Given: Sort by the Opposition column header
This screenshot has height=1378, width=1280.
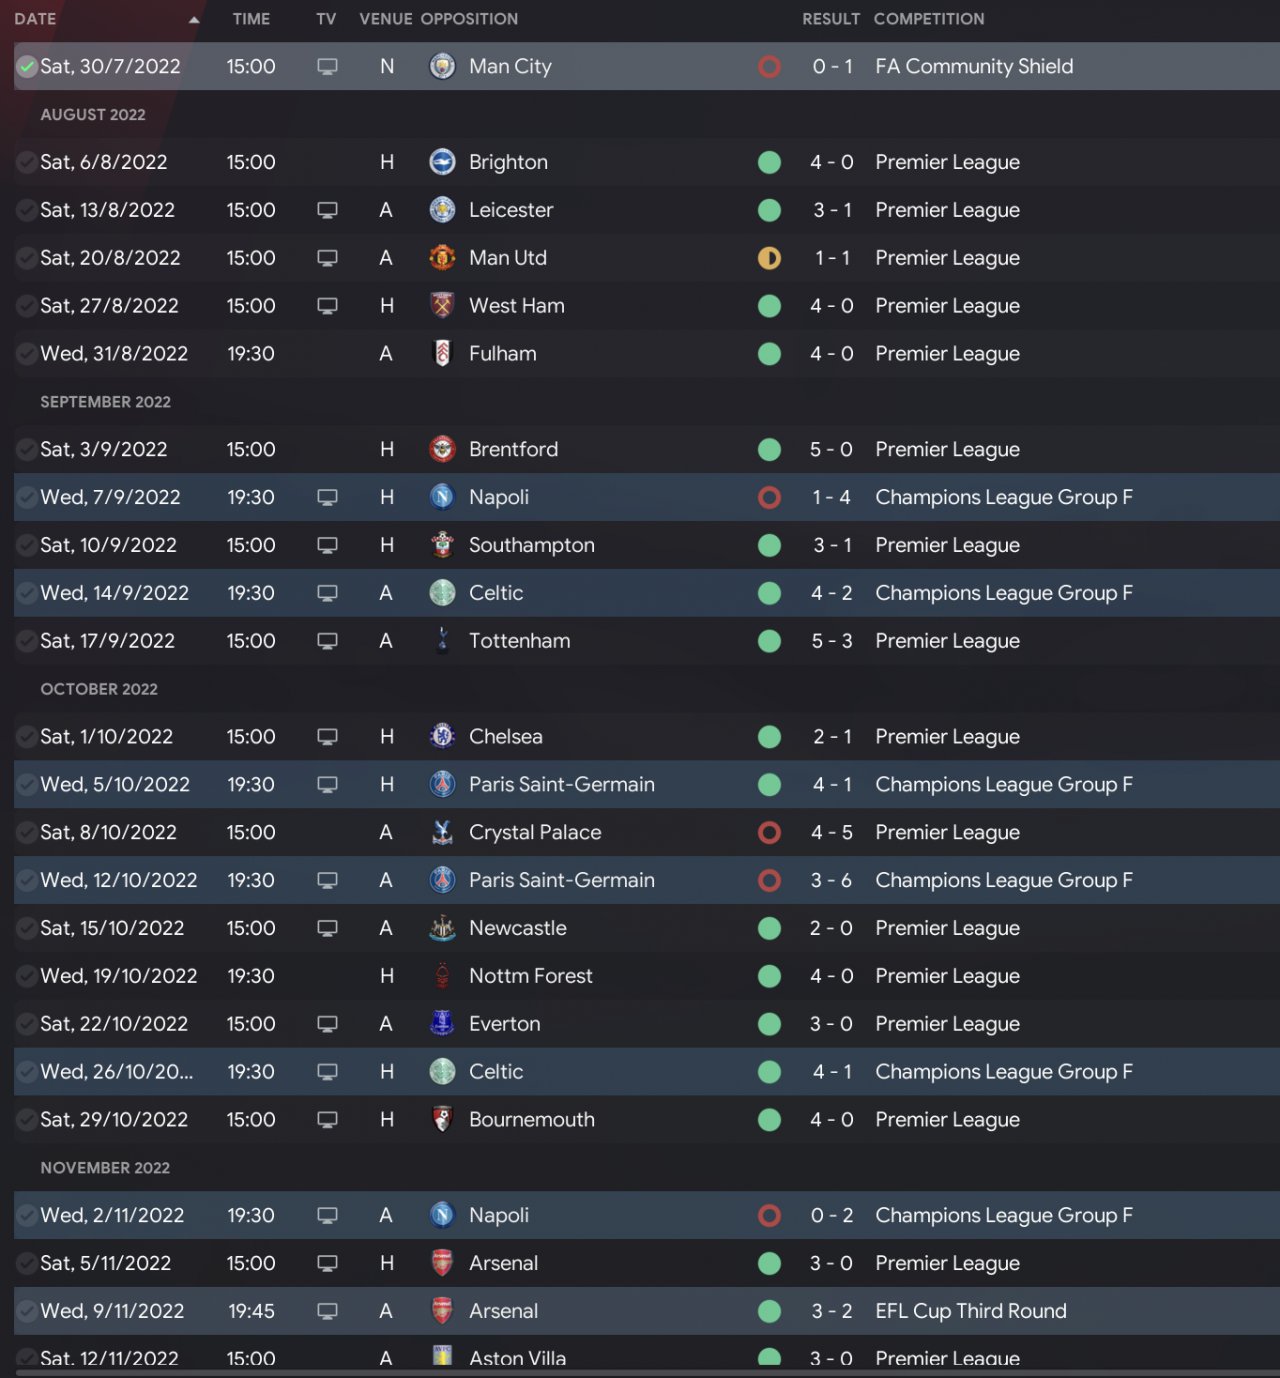Looking at the screenshot, I should point(469,19).
